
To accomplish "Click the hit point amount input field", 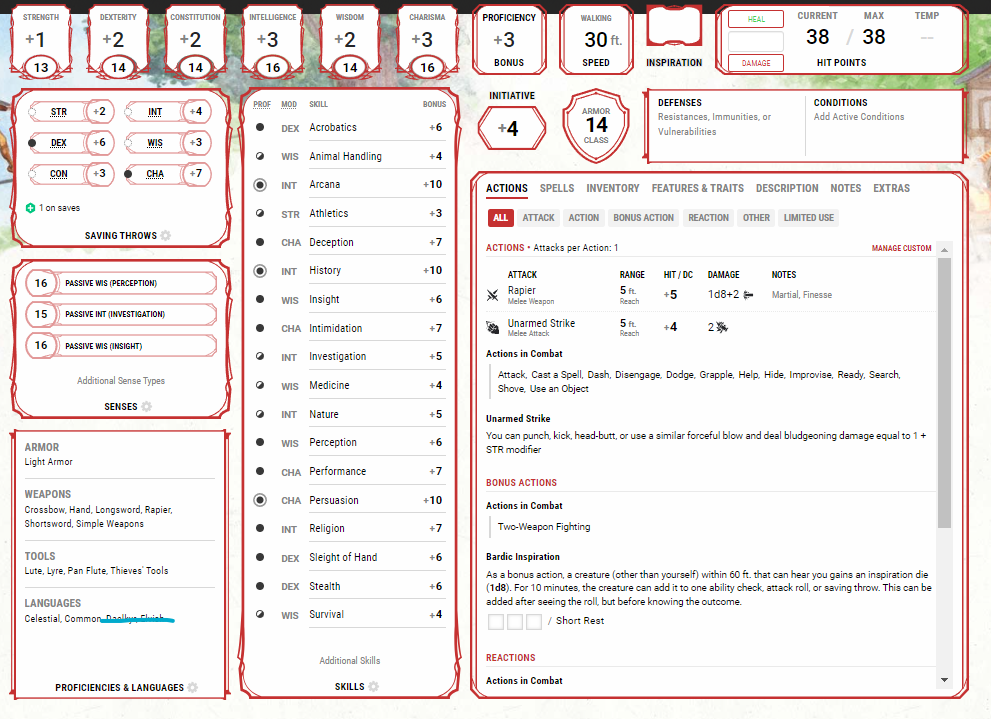I will coord(755,41).
